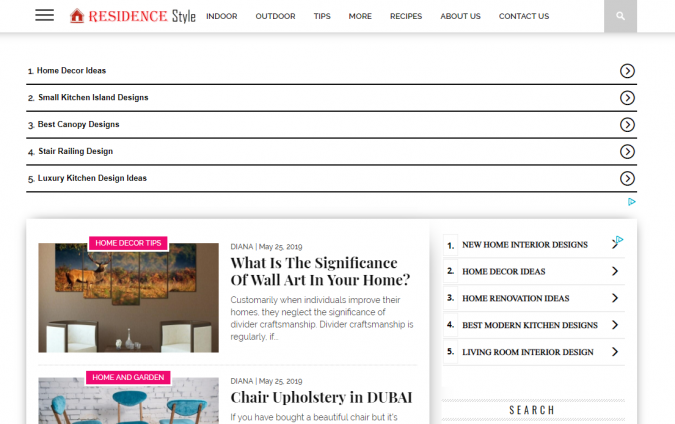This screenshot has width=675, height=424.
Task: Click arrow icon beside Luxury Kitchen Design Ideas
Action: 627,179
